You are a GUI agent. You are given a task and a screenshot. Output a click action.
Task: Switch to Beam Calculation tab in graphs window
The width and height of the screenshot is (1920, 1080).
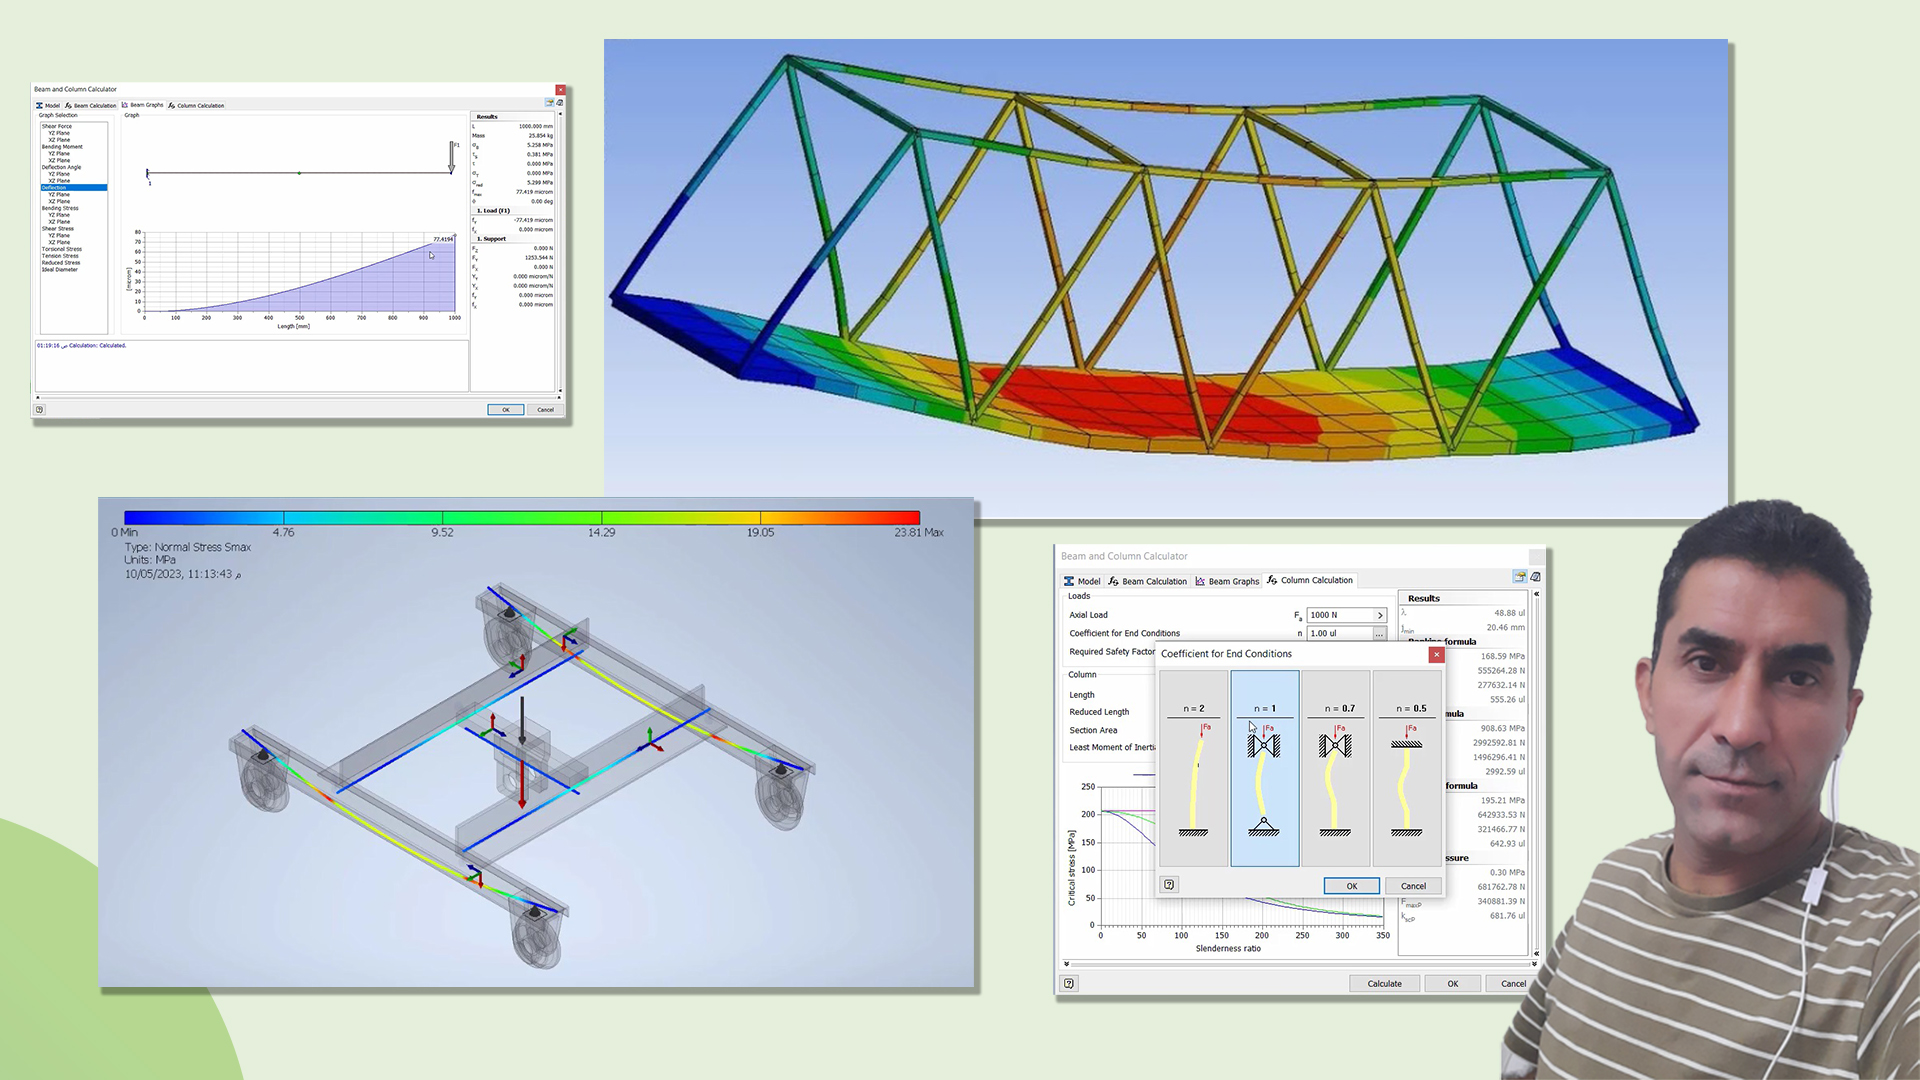(x=91, y=105)
